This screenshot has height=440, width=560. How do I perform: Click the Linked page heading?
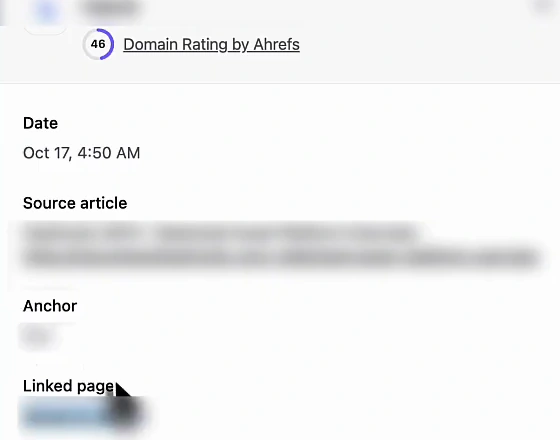[68, 386]
